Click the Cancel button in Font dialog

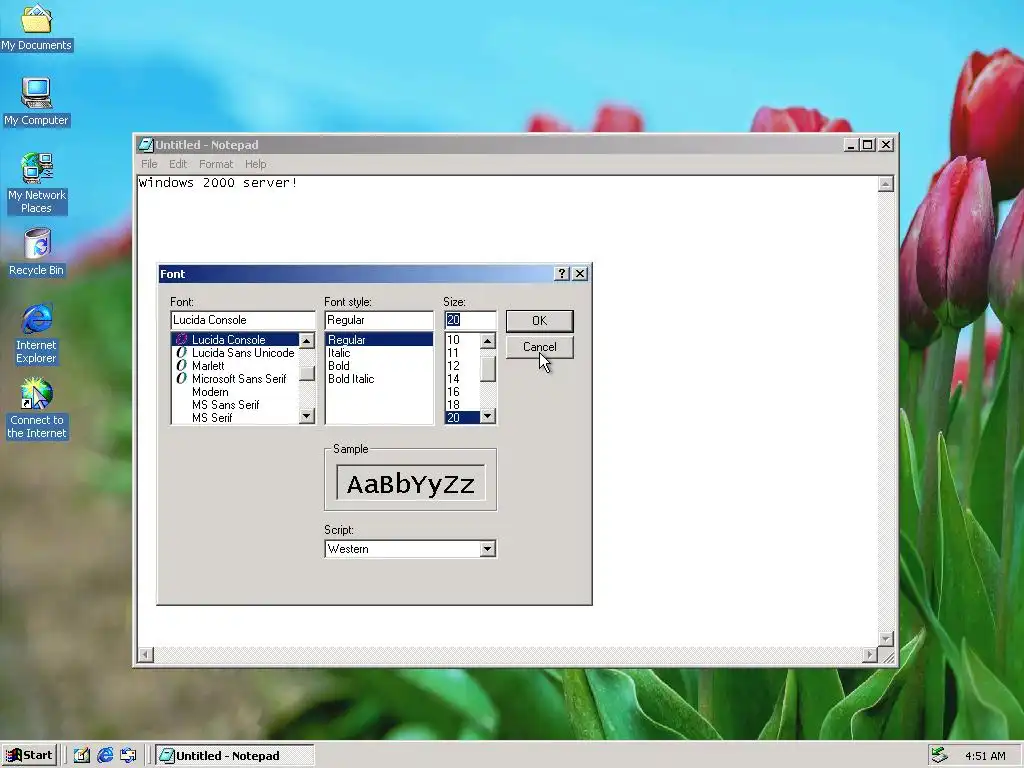click(x=539, y=347)
